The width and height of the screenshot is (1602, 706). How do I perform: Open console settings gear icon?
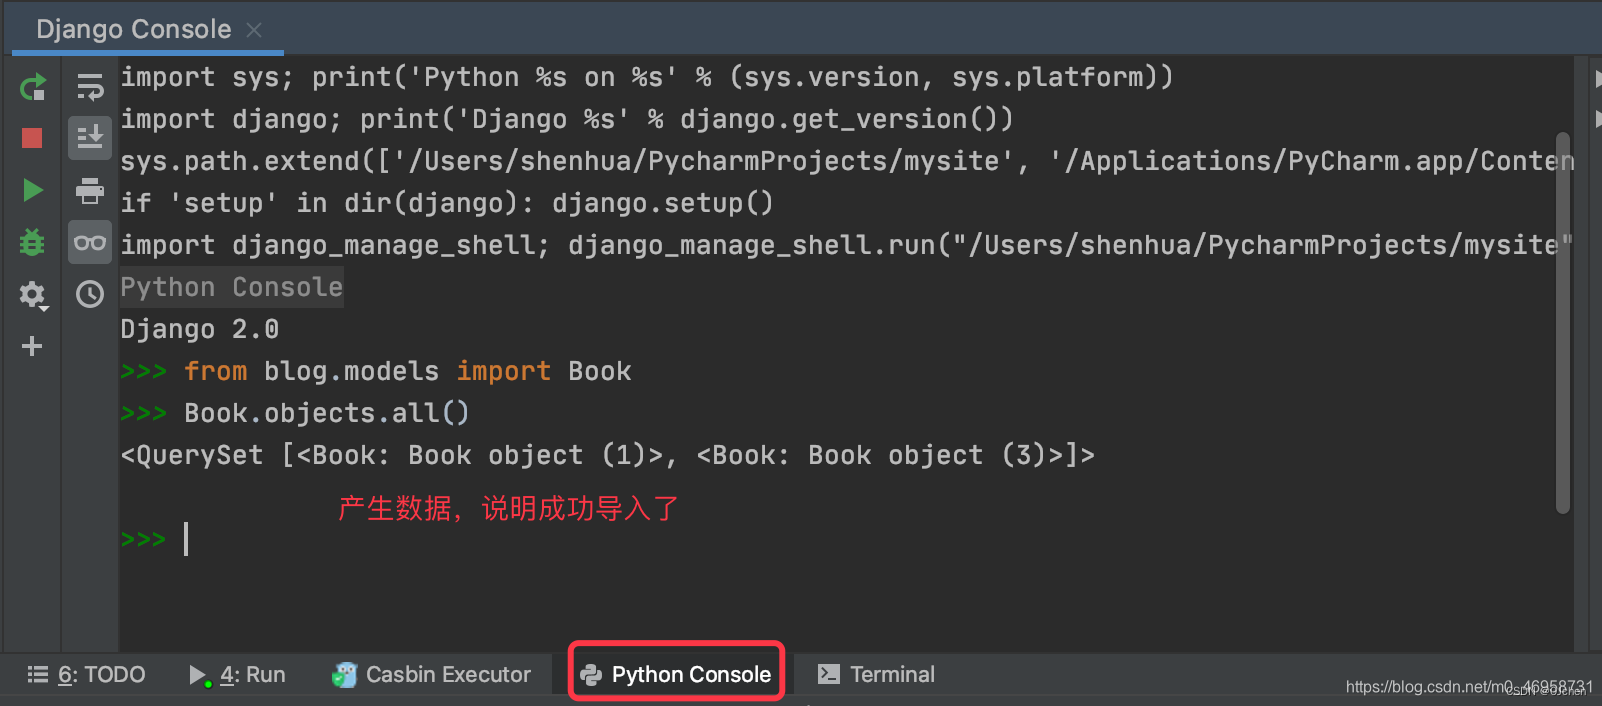tap(33, 295)
